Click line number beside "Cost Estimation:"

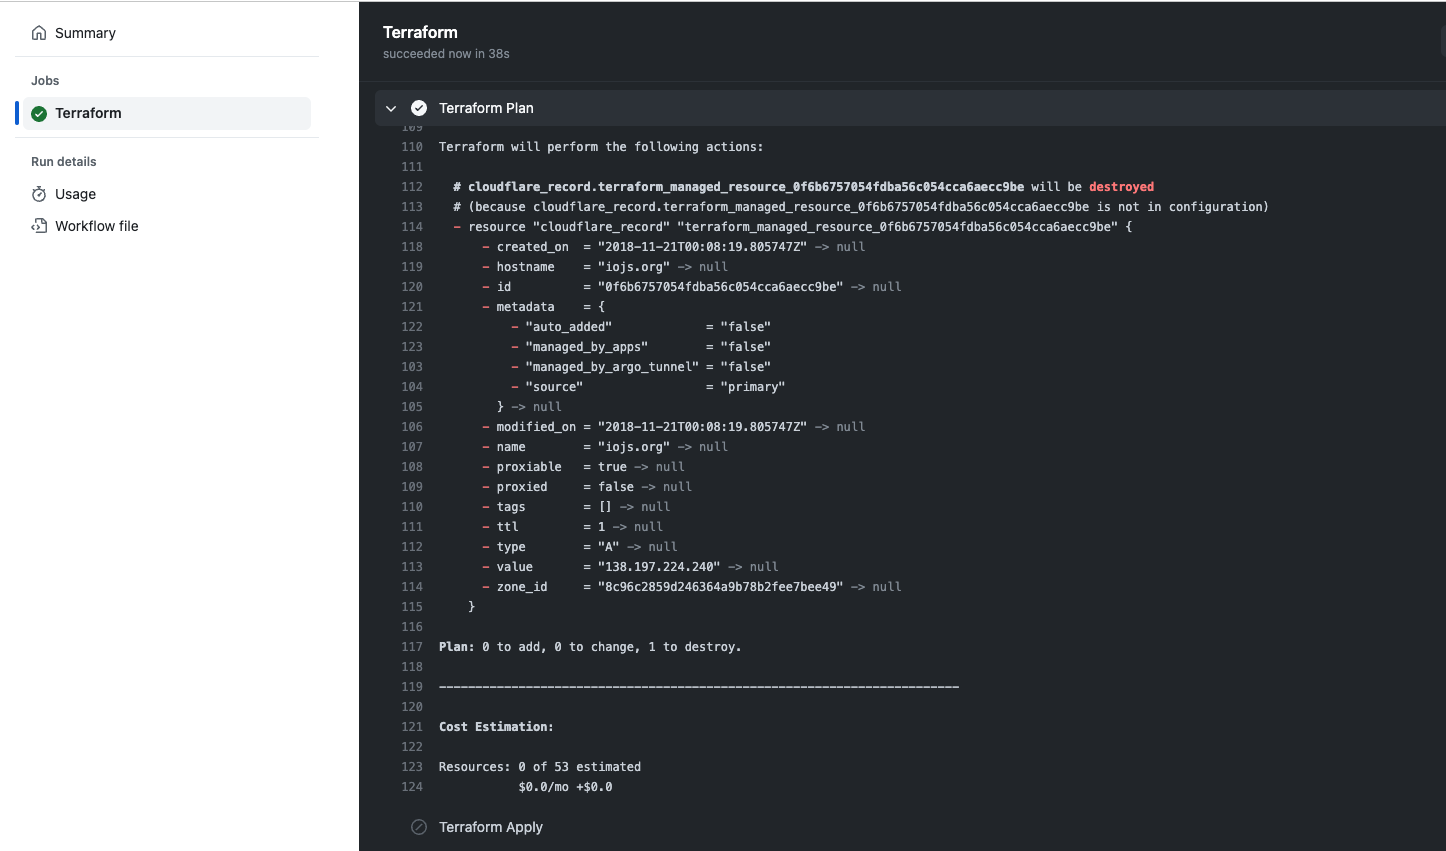[x=412, y=727]
